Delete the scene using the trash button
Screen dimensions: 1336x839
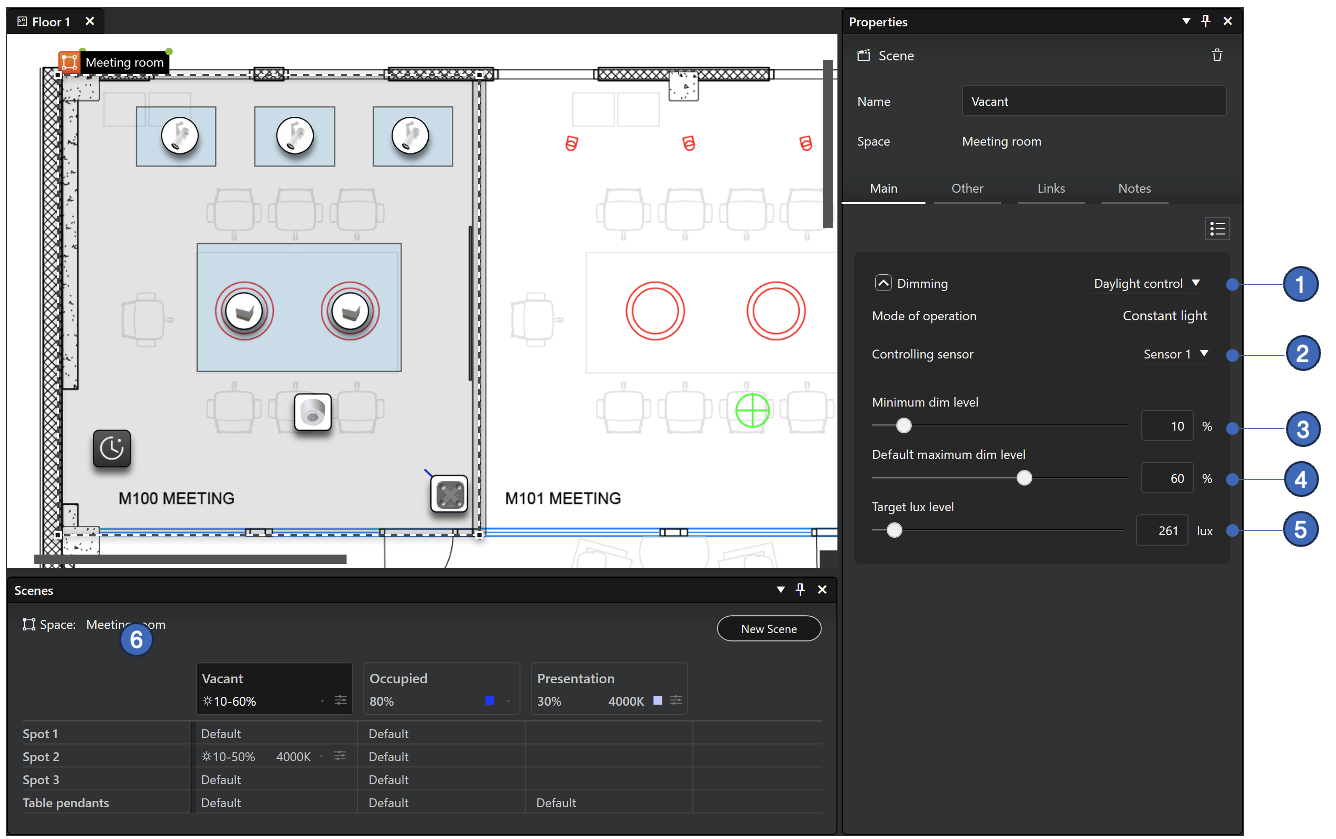(1217, 55)
